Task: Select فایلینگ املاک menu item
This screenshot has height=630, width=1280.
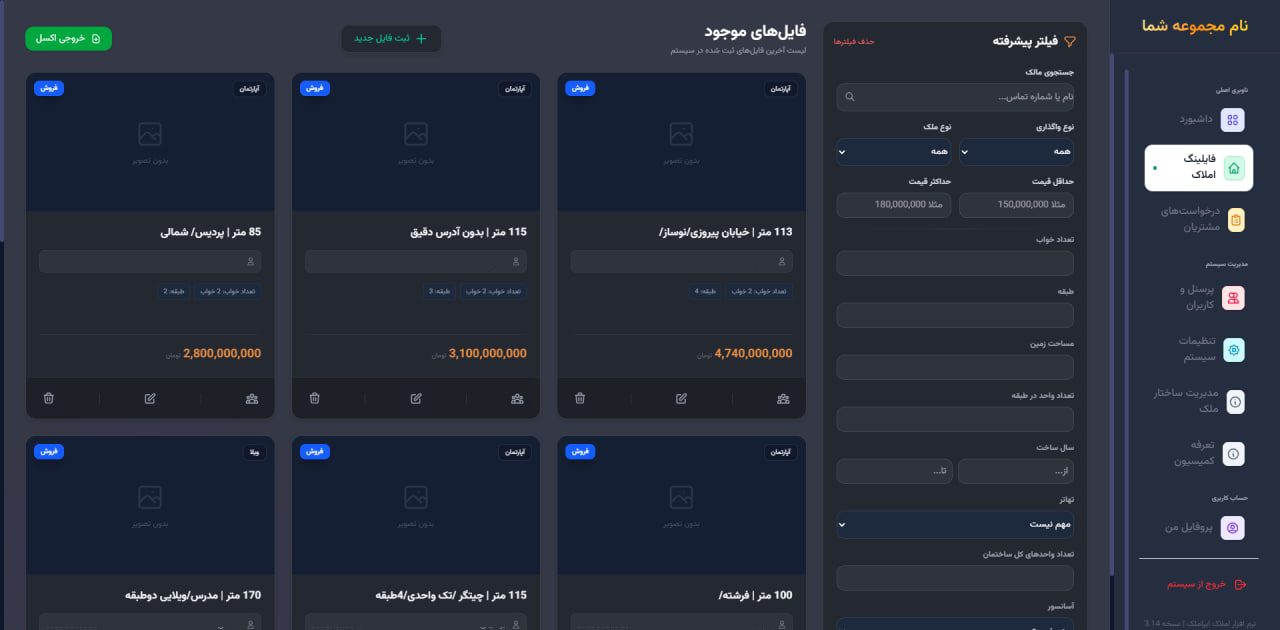Action: 1199,168
